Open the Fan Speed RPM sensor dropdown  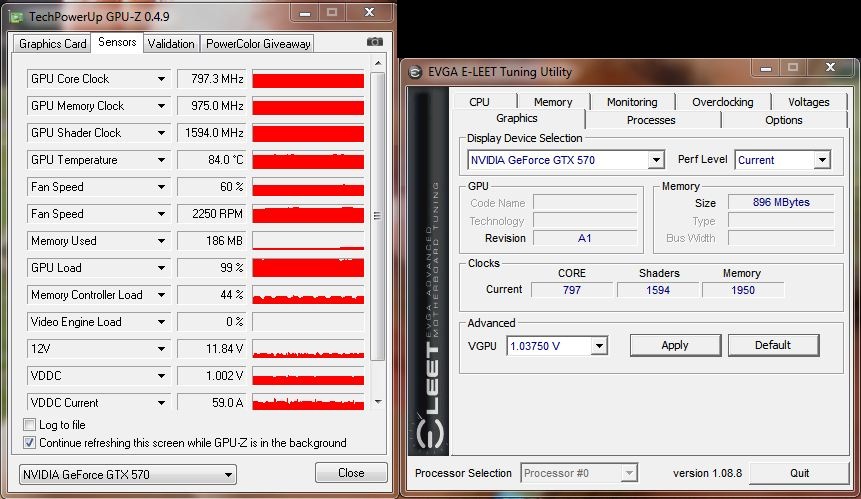[161, 214]
